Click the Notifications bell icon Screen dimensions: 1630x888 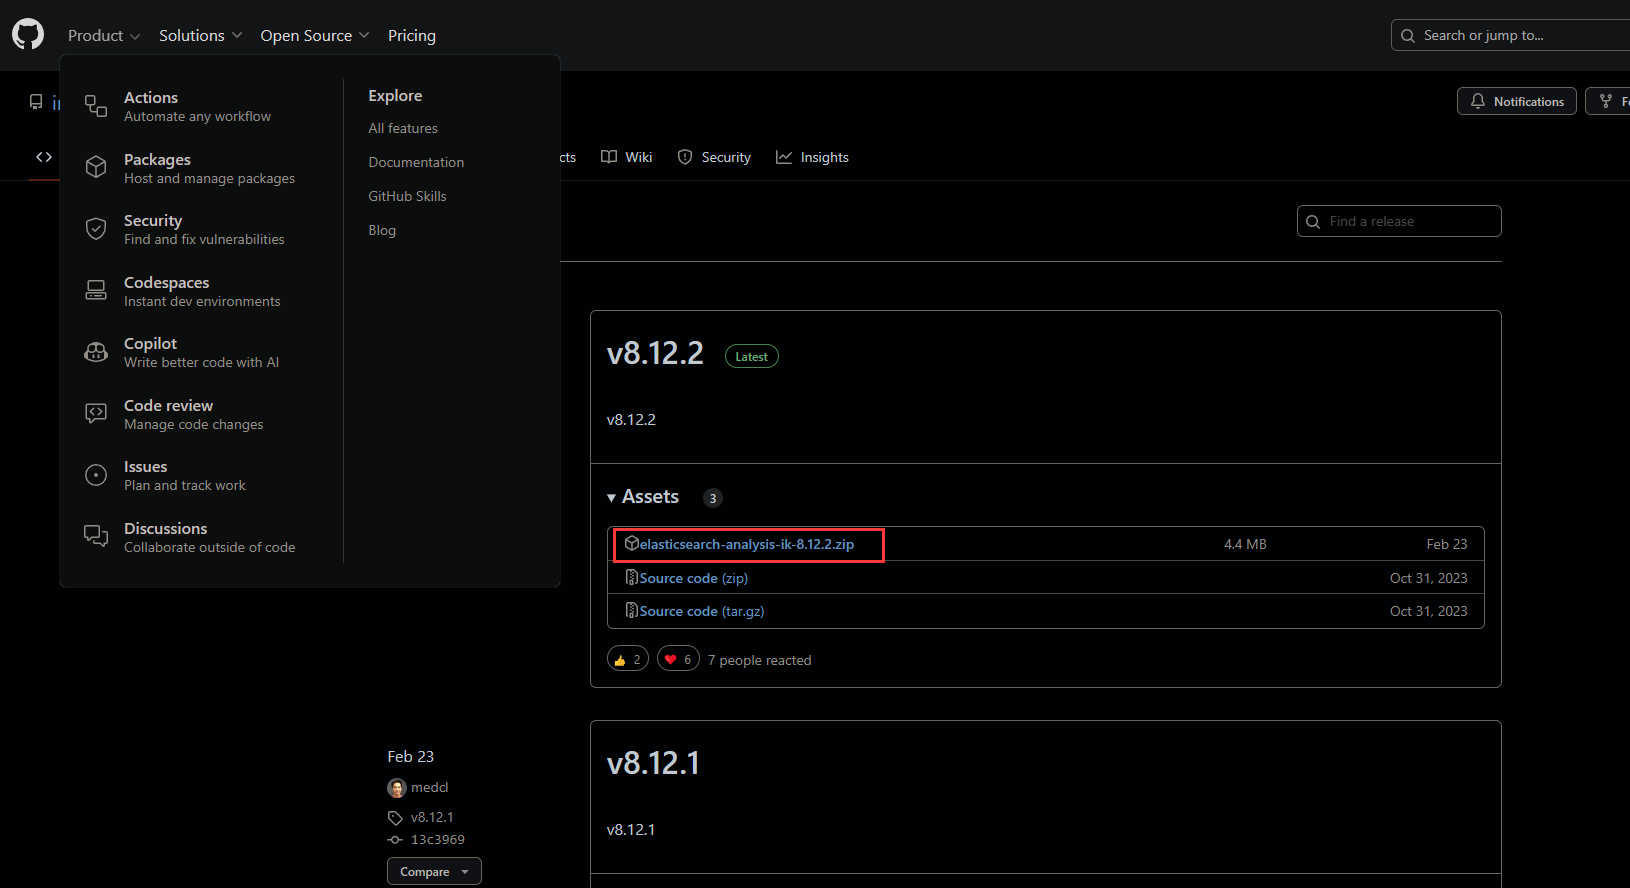(x=1478, y=101)
